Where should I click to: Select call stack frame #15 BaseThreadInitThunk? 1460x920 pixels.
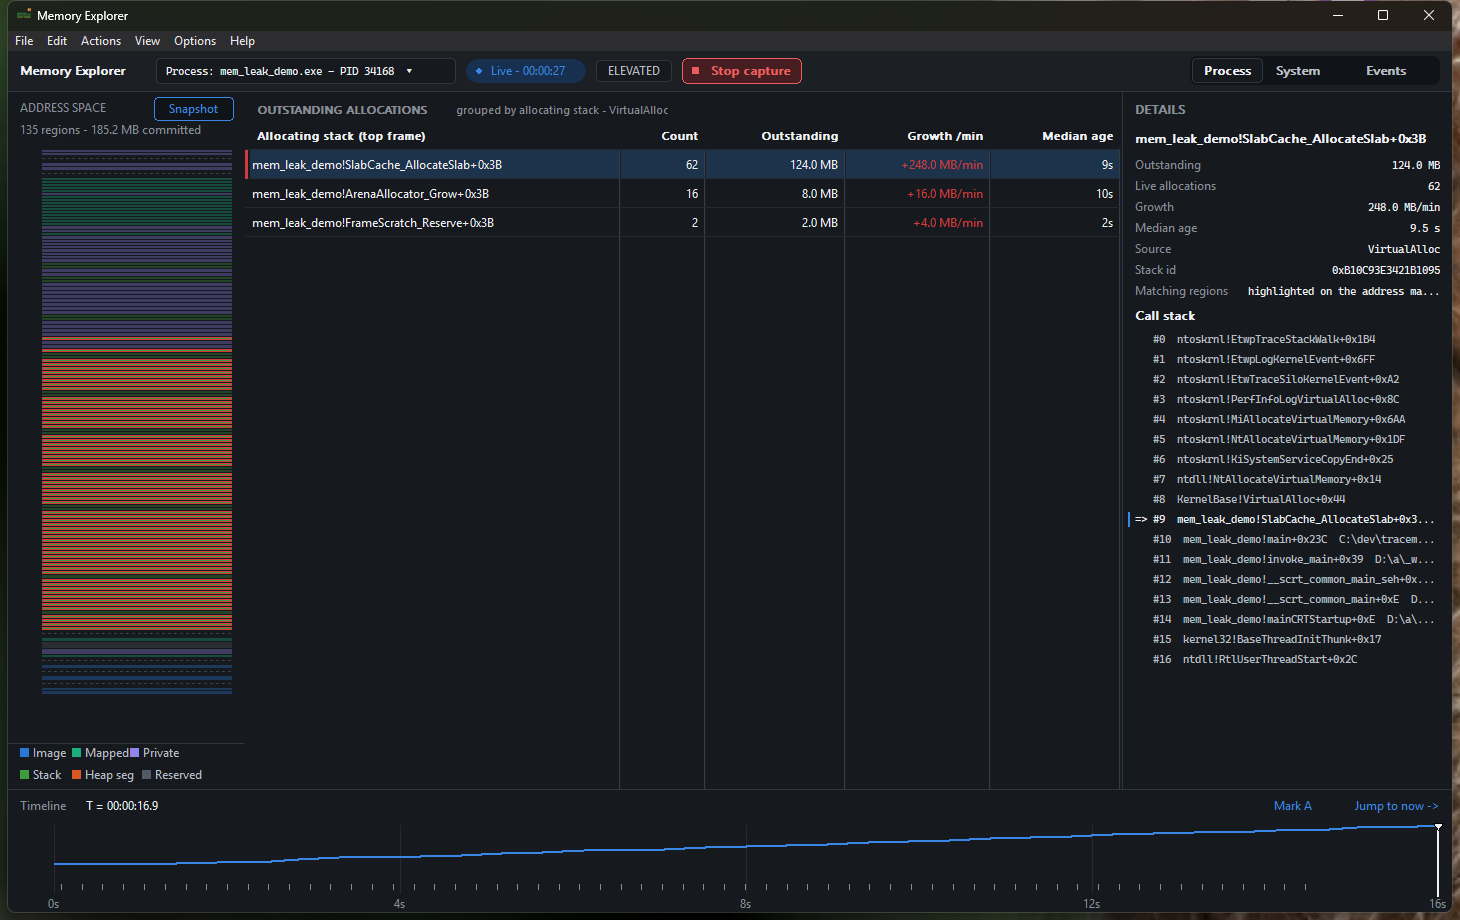tap(1285, 639)
